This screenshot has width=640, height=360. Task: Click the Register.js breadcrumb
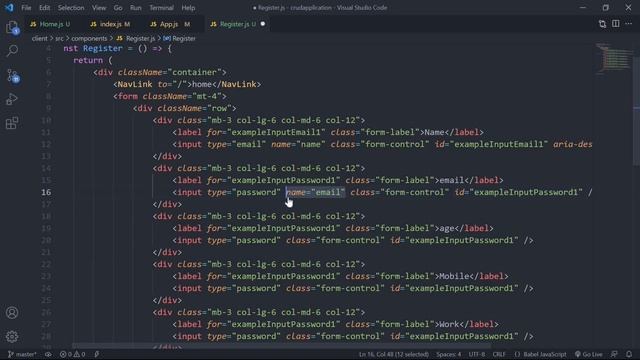pos(136,38)
